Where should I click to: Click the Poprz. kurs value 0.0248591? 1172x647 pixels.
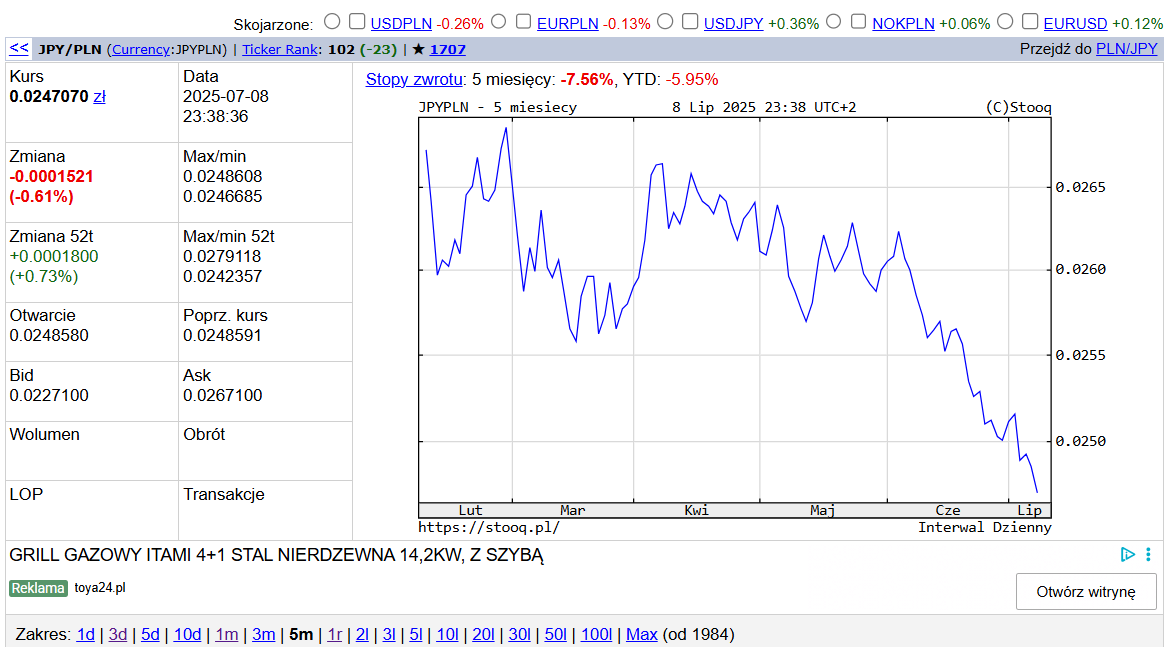223,335
